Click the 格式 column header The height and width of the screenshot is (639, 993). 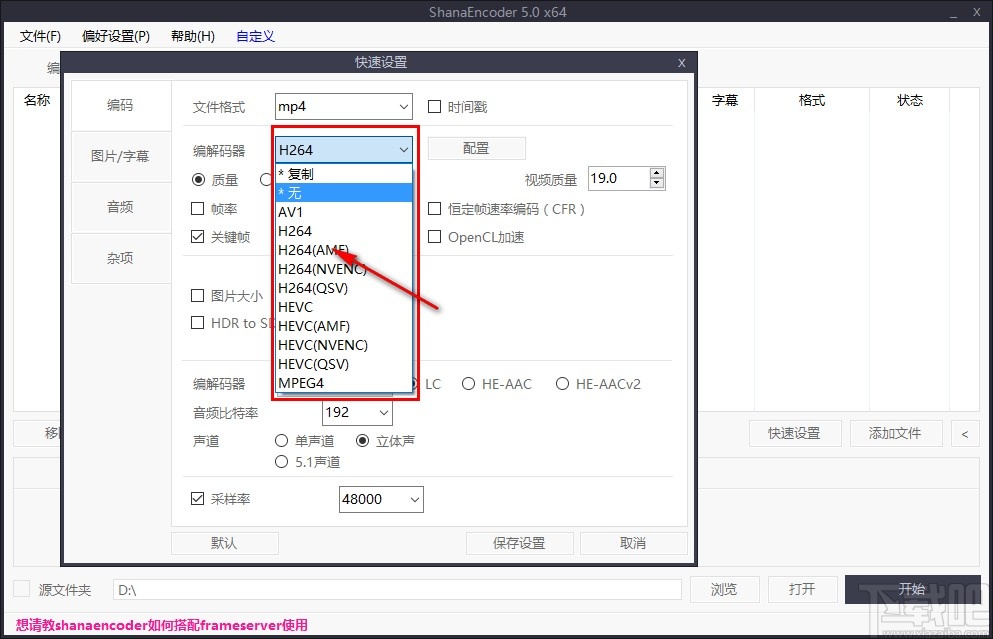click(813, 100)
